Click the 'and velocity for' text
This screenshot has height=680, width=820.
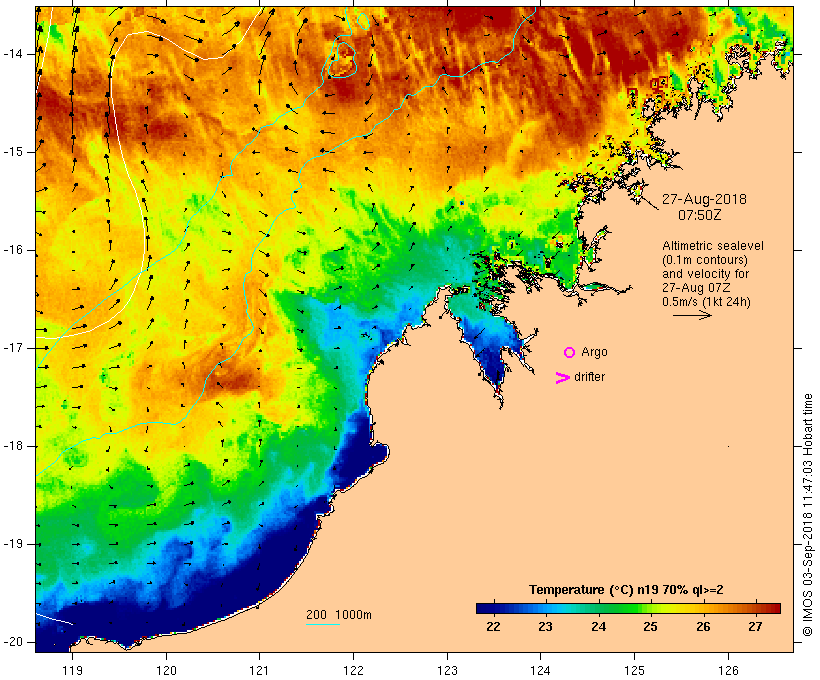(x=705, y=274)
